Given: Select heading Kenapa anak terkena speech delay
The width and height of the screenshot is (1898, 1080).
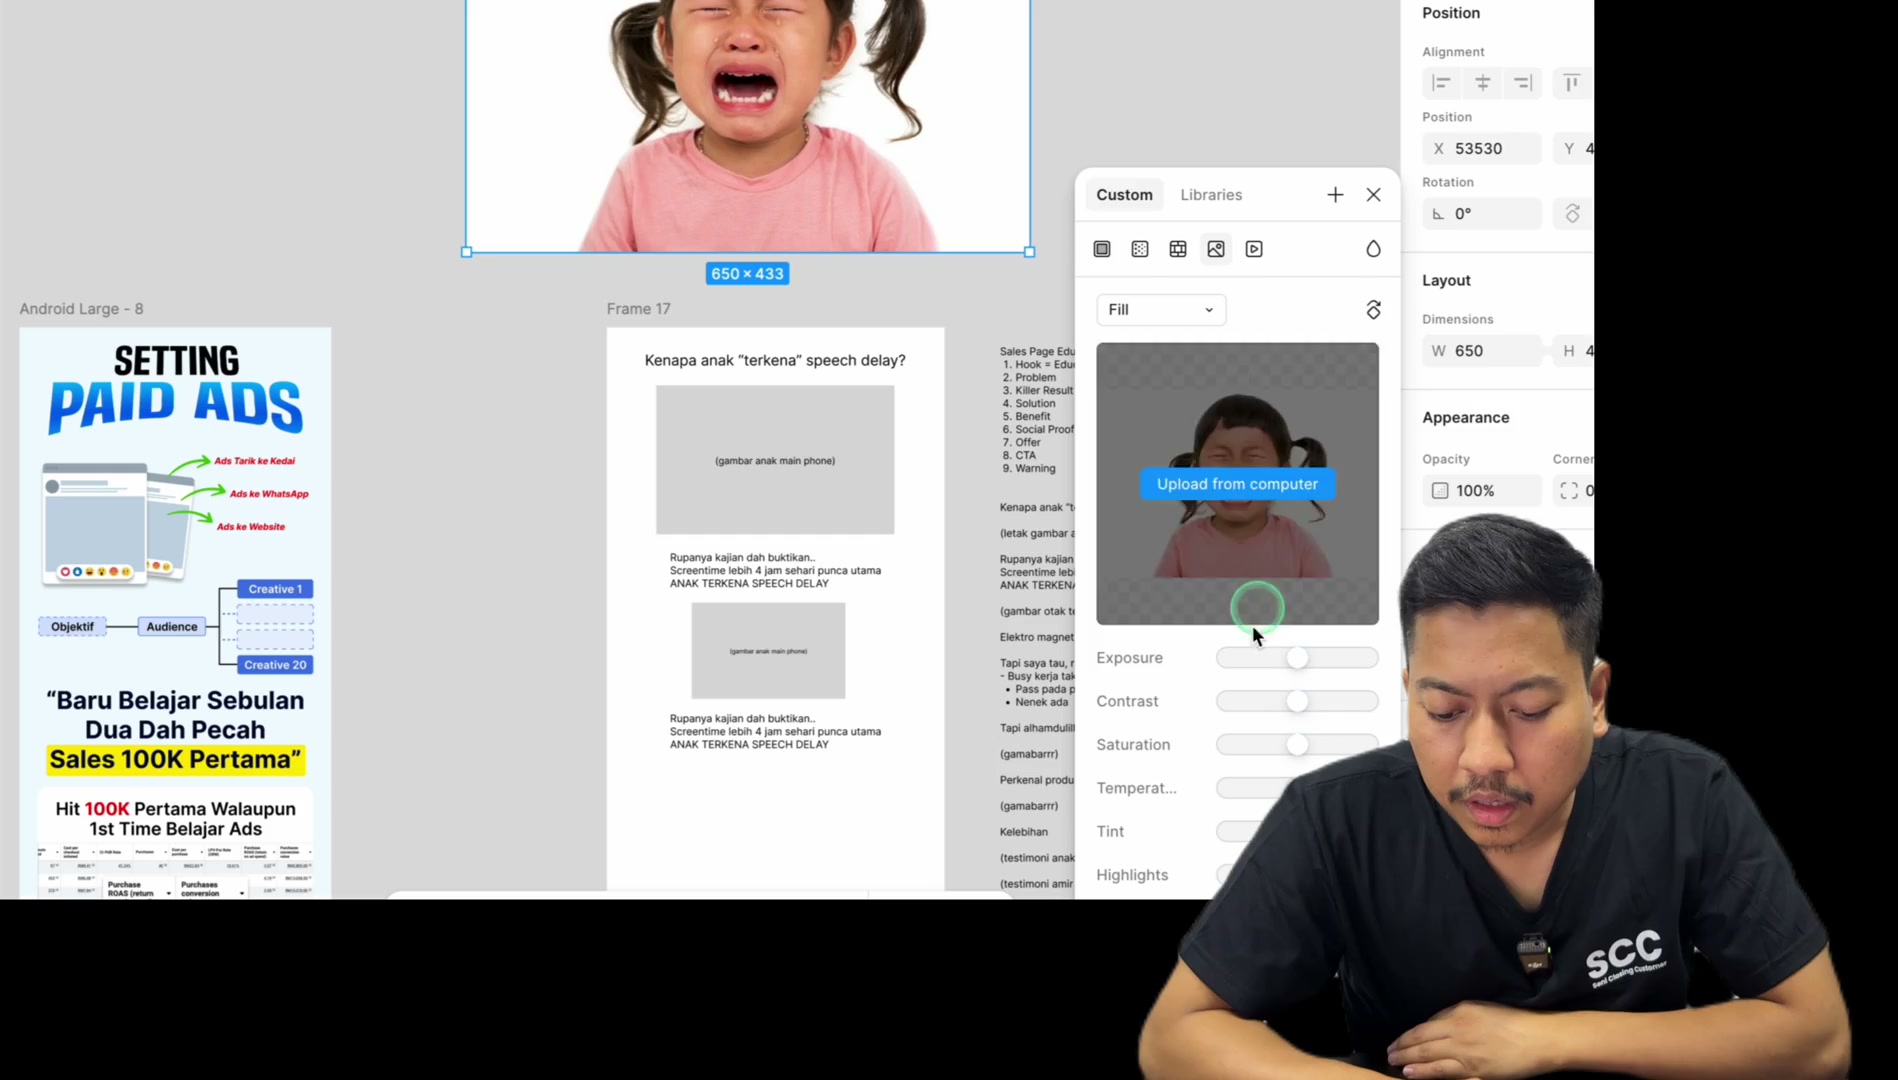Looking at the screenshot, I should pyautogui.click(x=775, y=360).
